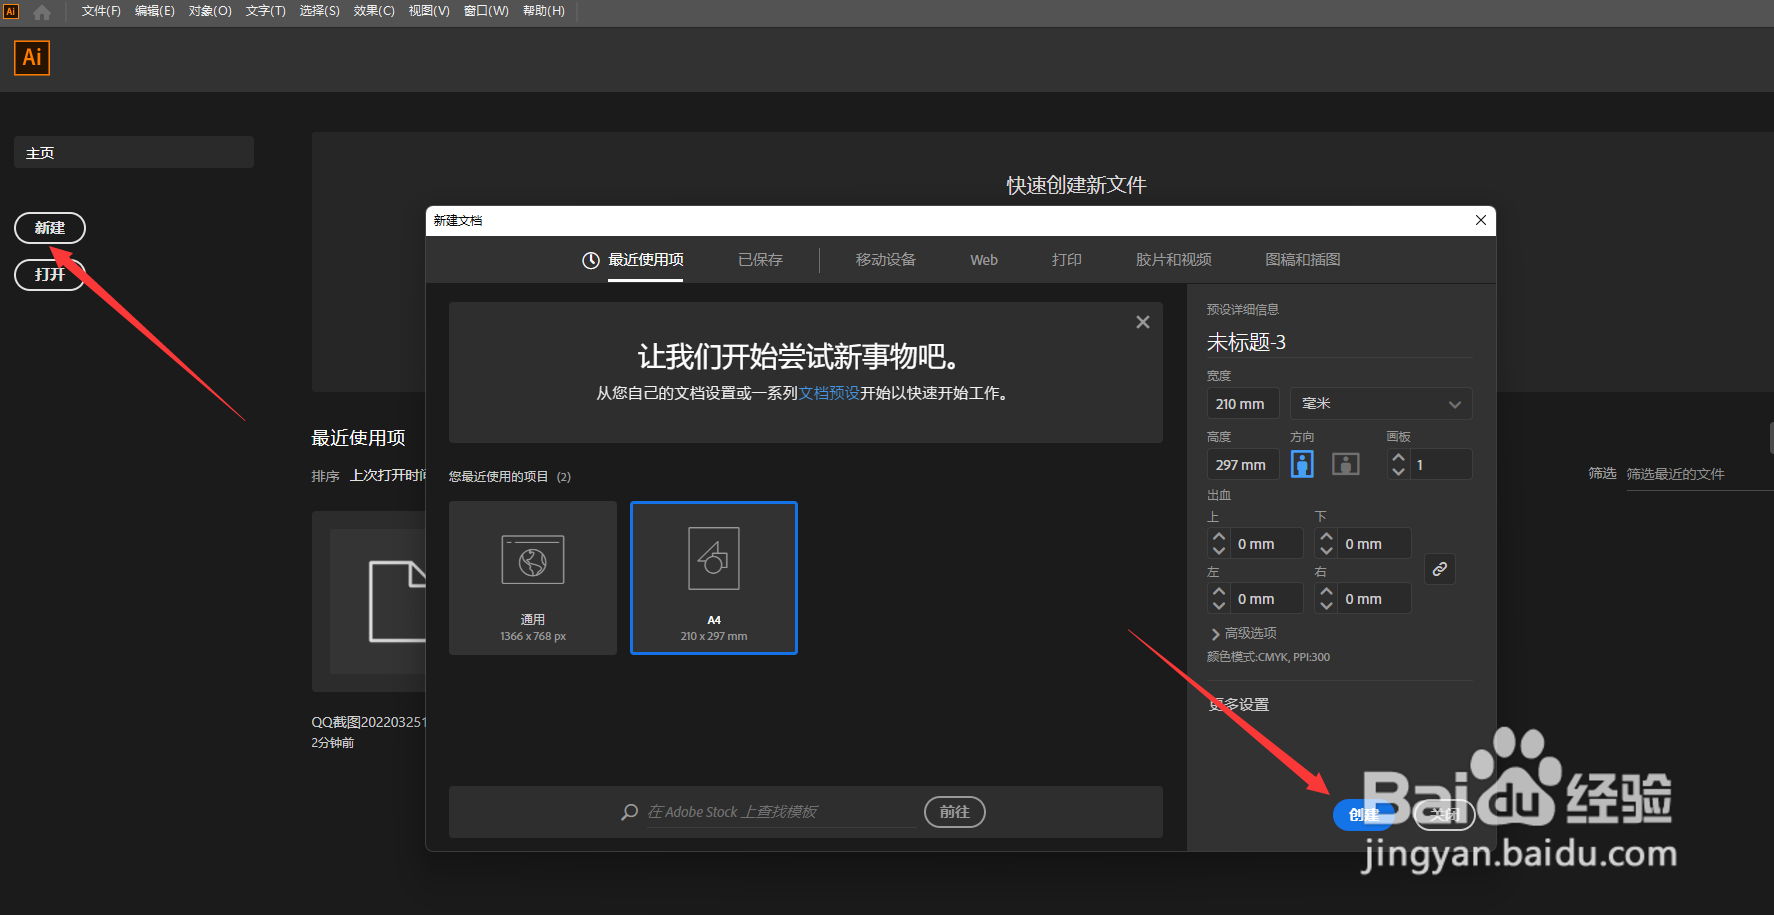
Task: Open 视图(V) menu
Action: pos(429,11)
